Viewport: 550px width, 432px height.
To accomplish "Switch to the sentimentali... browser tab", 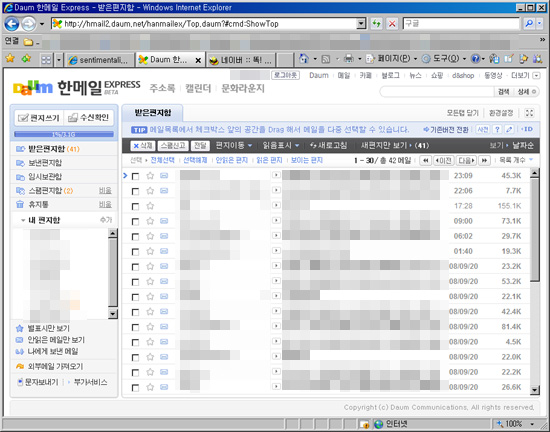I will tap(101, 60).
